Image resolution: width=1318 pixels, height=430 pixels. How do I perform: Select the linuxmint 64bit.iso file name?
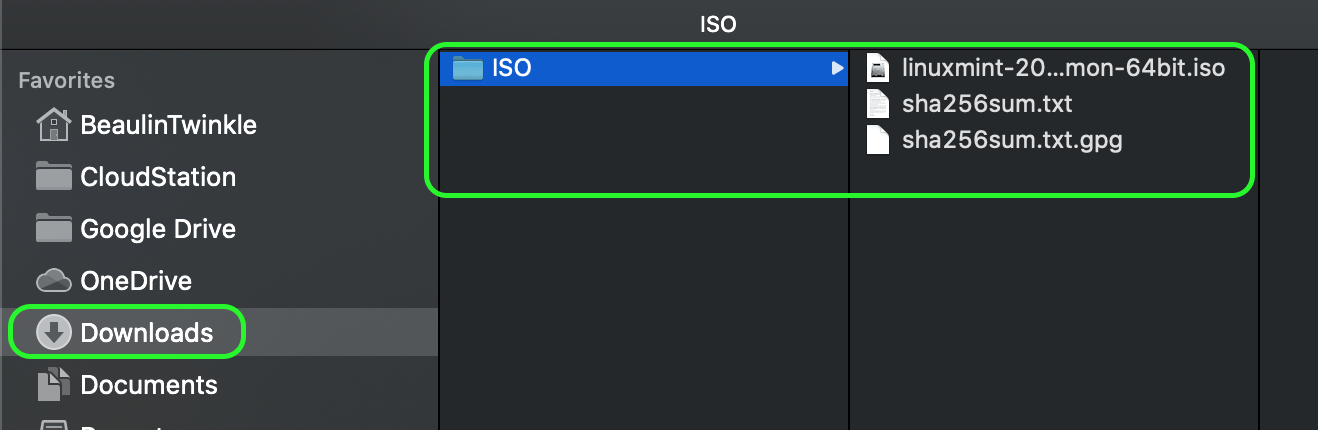tap(1063, 68)
